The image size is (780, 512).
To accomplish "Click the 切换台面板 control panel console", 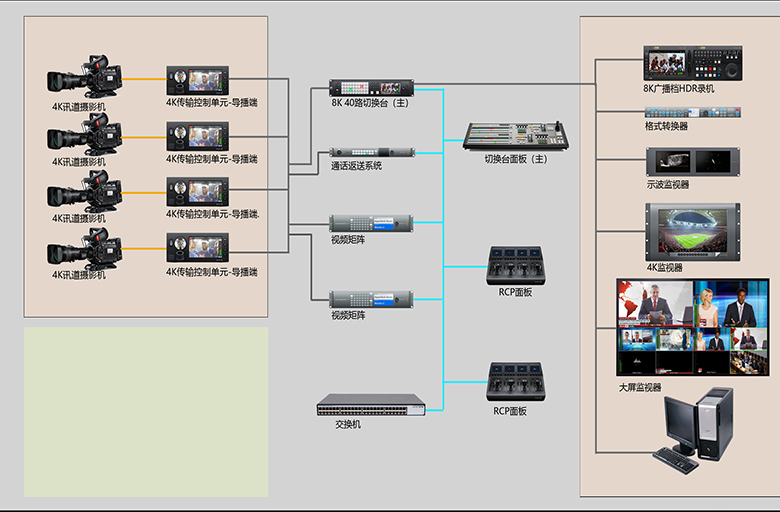I will (x=518, y=135).
